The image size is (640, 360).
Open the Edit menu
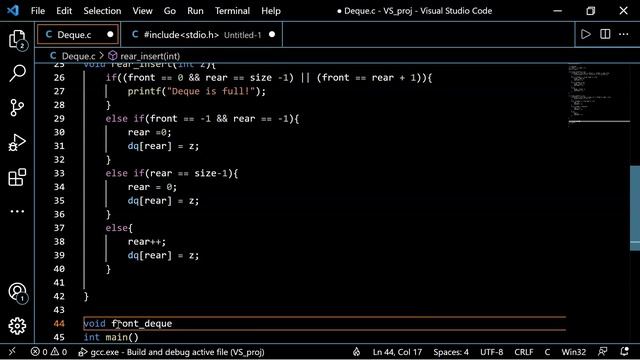(64, 11)
